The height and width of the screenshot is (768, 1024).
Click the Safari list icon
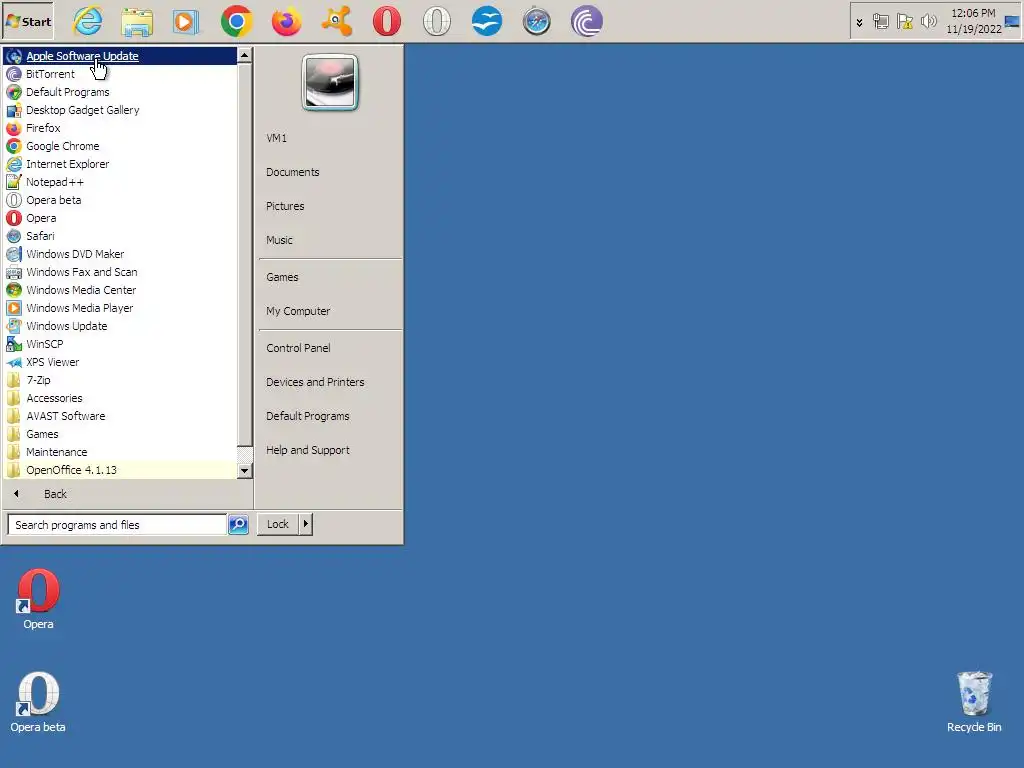(14, 236)
